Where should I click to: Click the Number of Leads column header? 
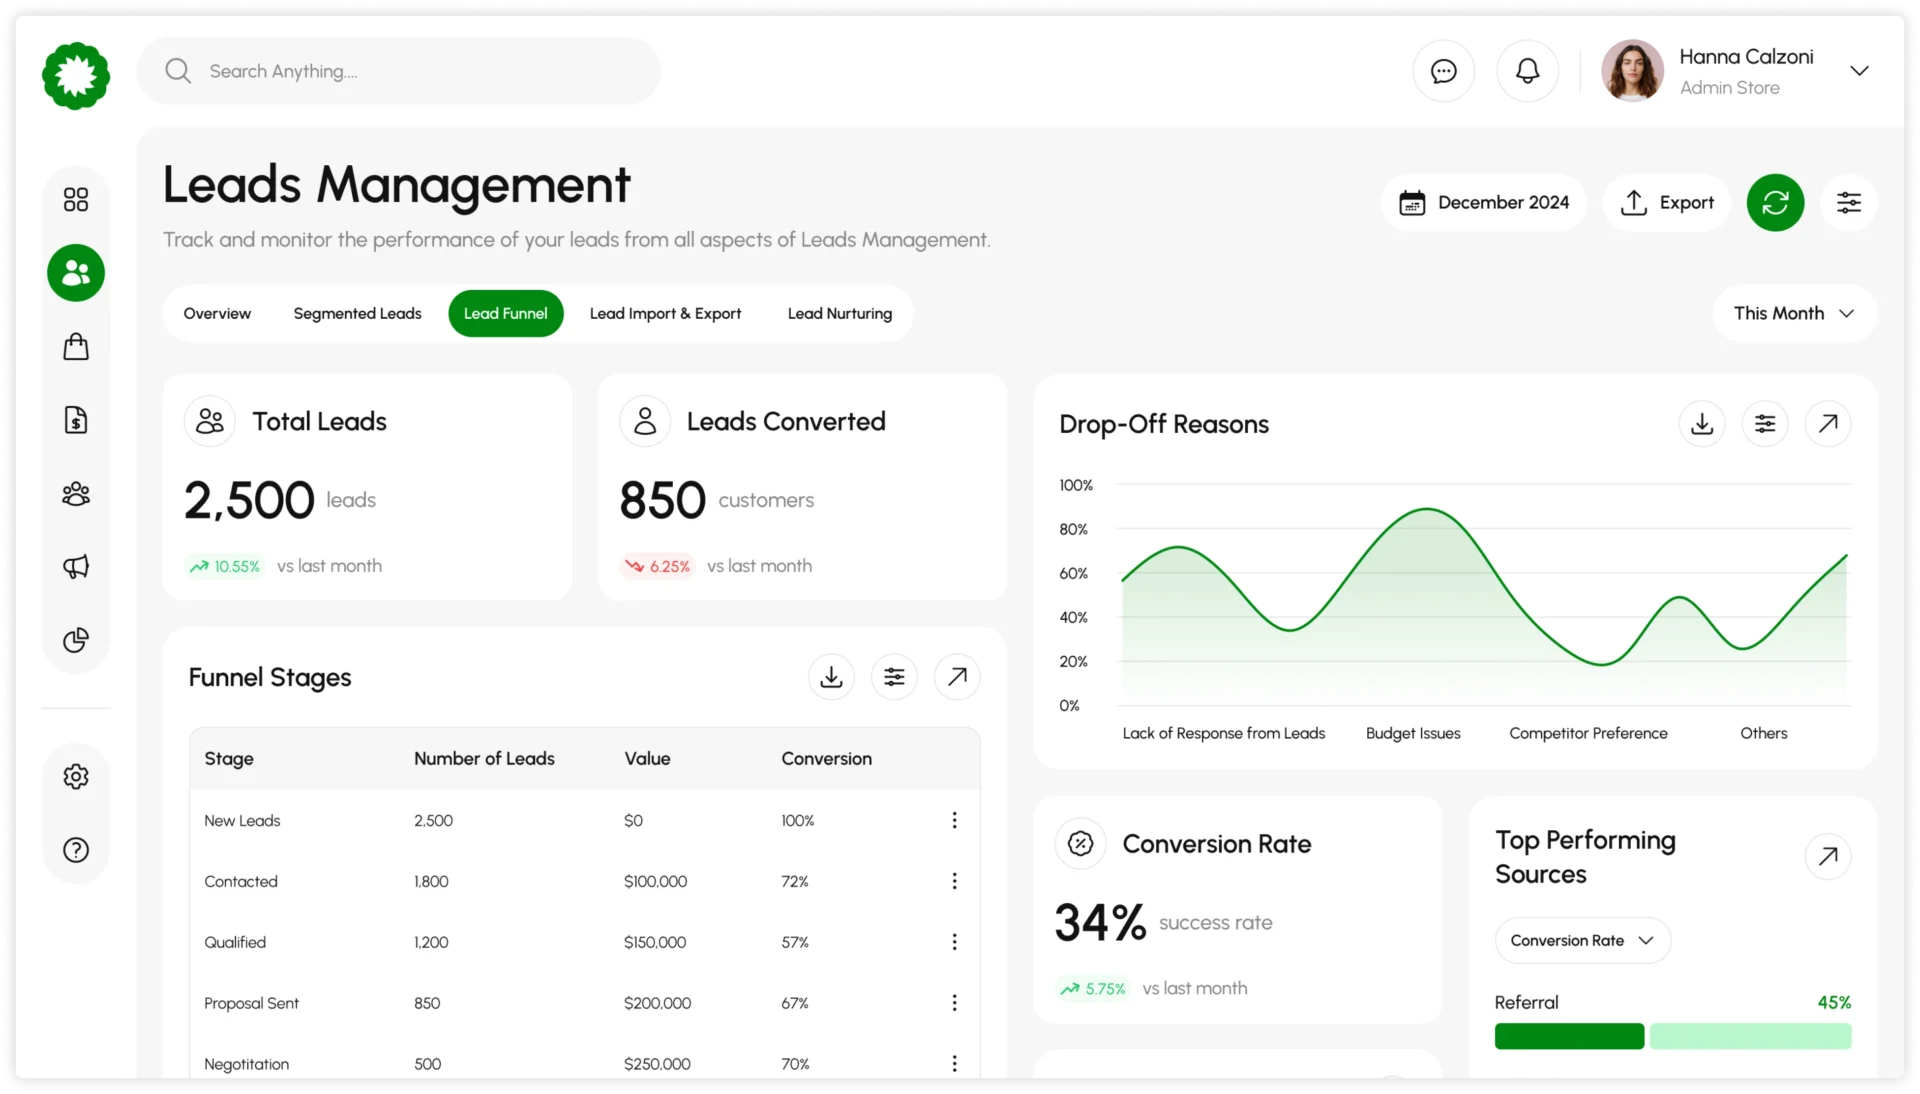pos(484,759)
